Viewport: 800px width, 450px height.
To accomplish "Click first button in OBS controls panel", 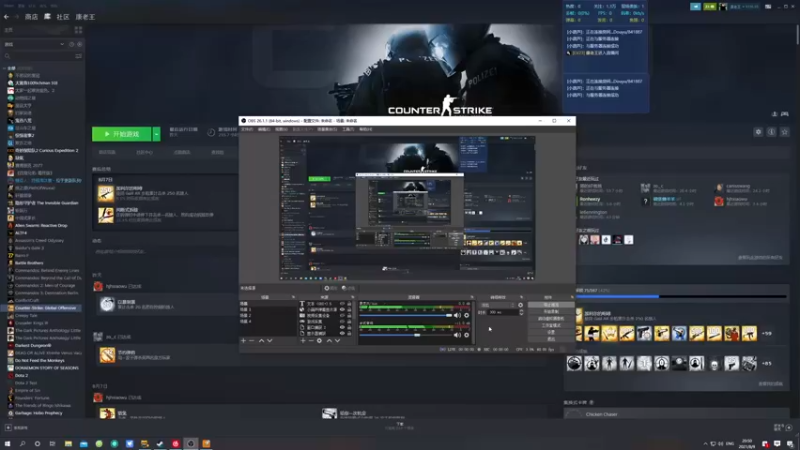I will tap(551, 305).
